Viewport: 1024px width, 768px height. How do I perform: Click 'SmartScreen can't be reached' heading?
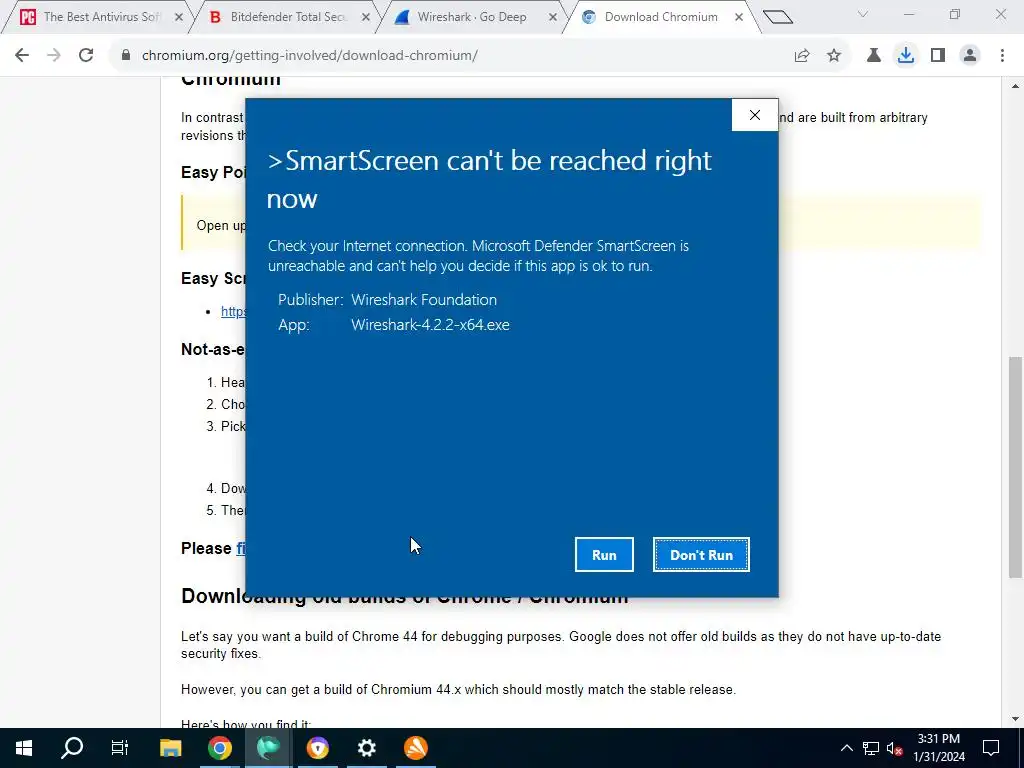(x=489, y=180)
